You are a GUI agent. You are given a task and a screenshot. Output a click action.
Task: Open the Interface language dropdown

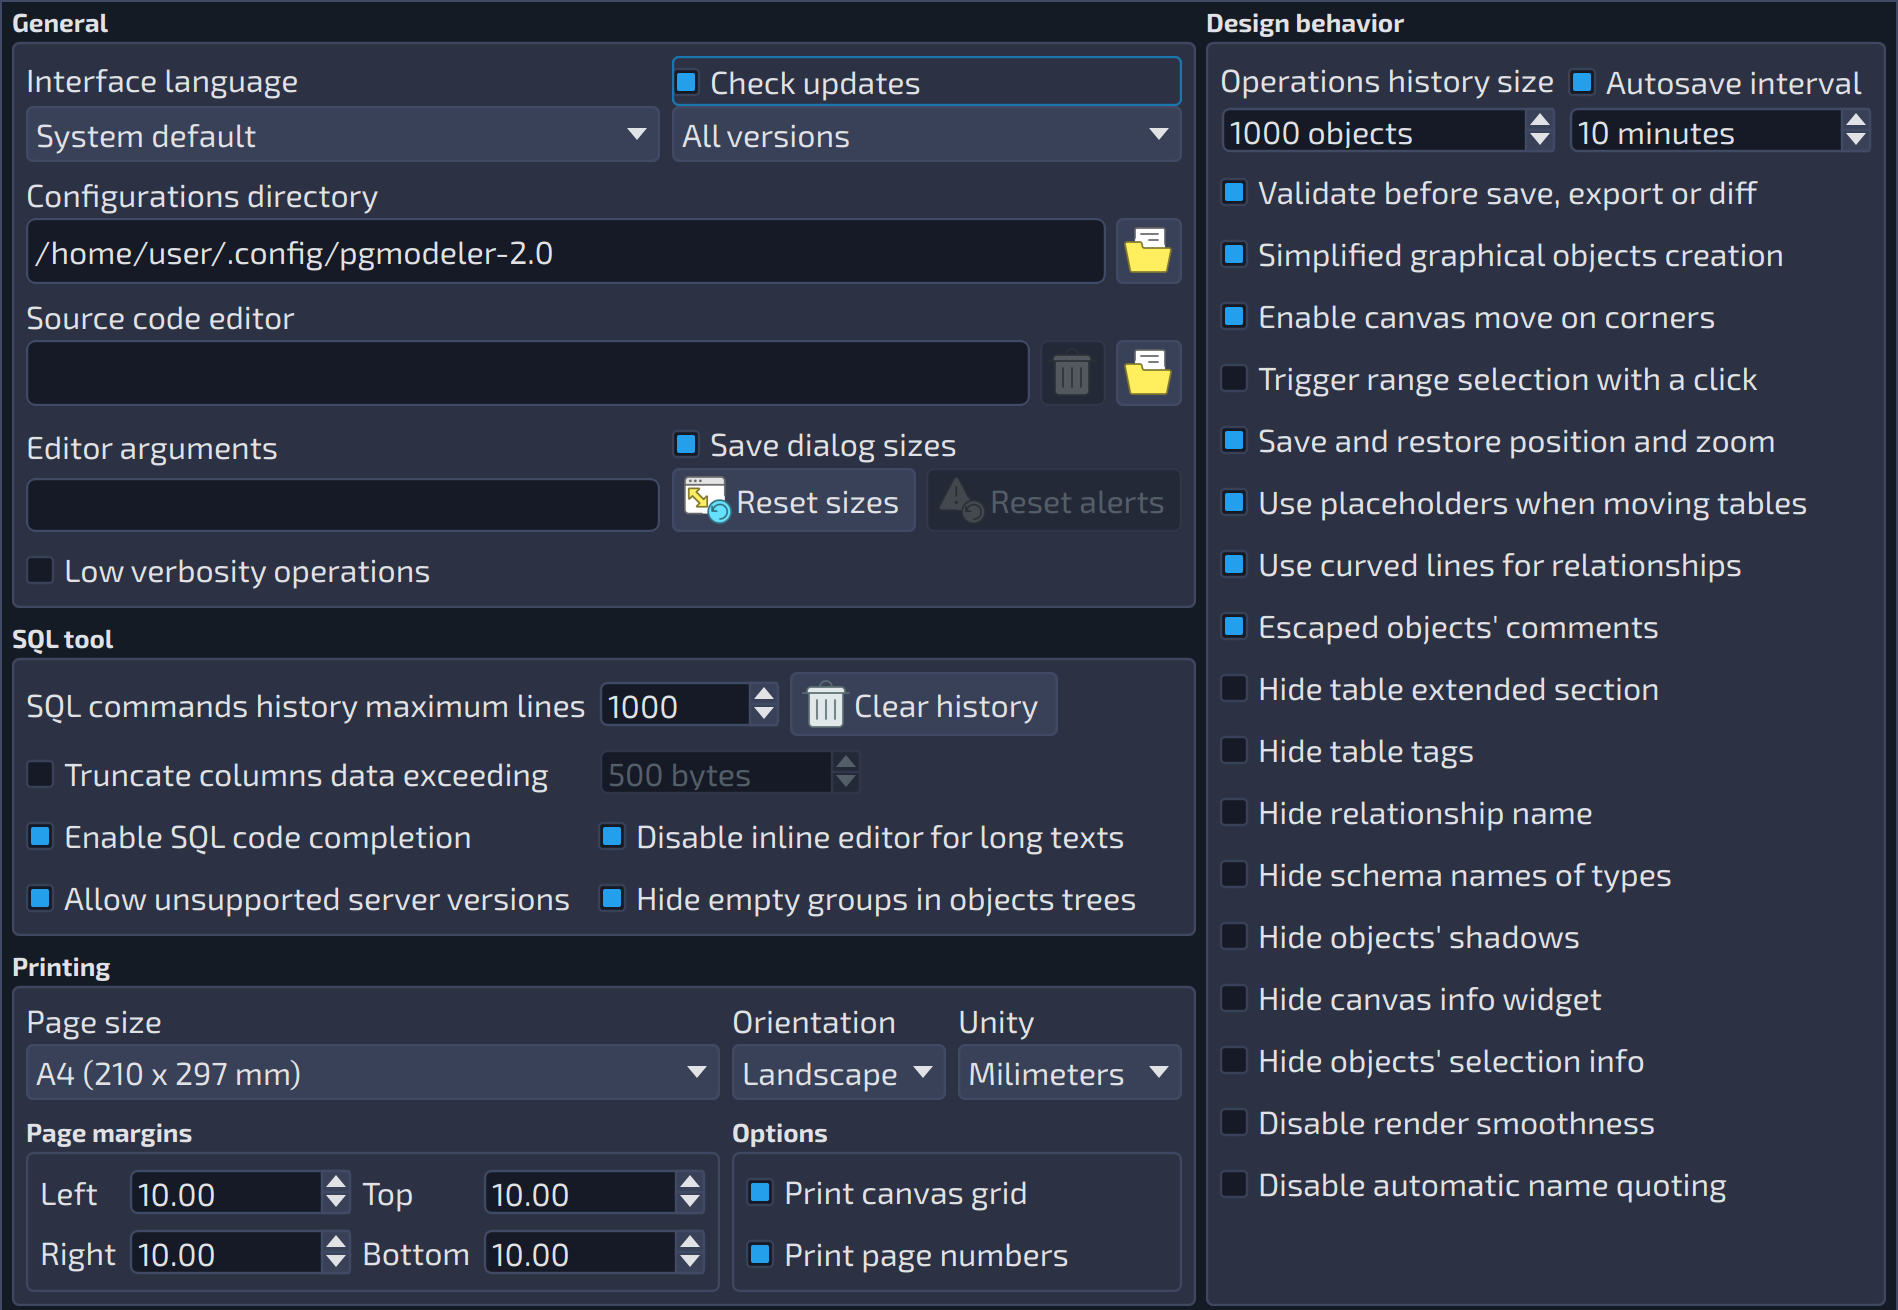click(x=342, y=135)
